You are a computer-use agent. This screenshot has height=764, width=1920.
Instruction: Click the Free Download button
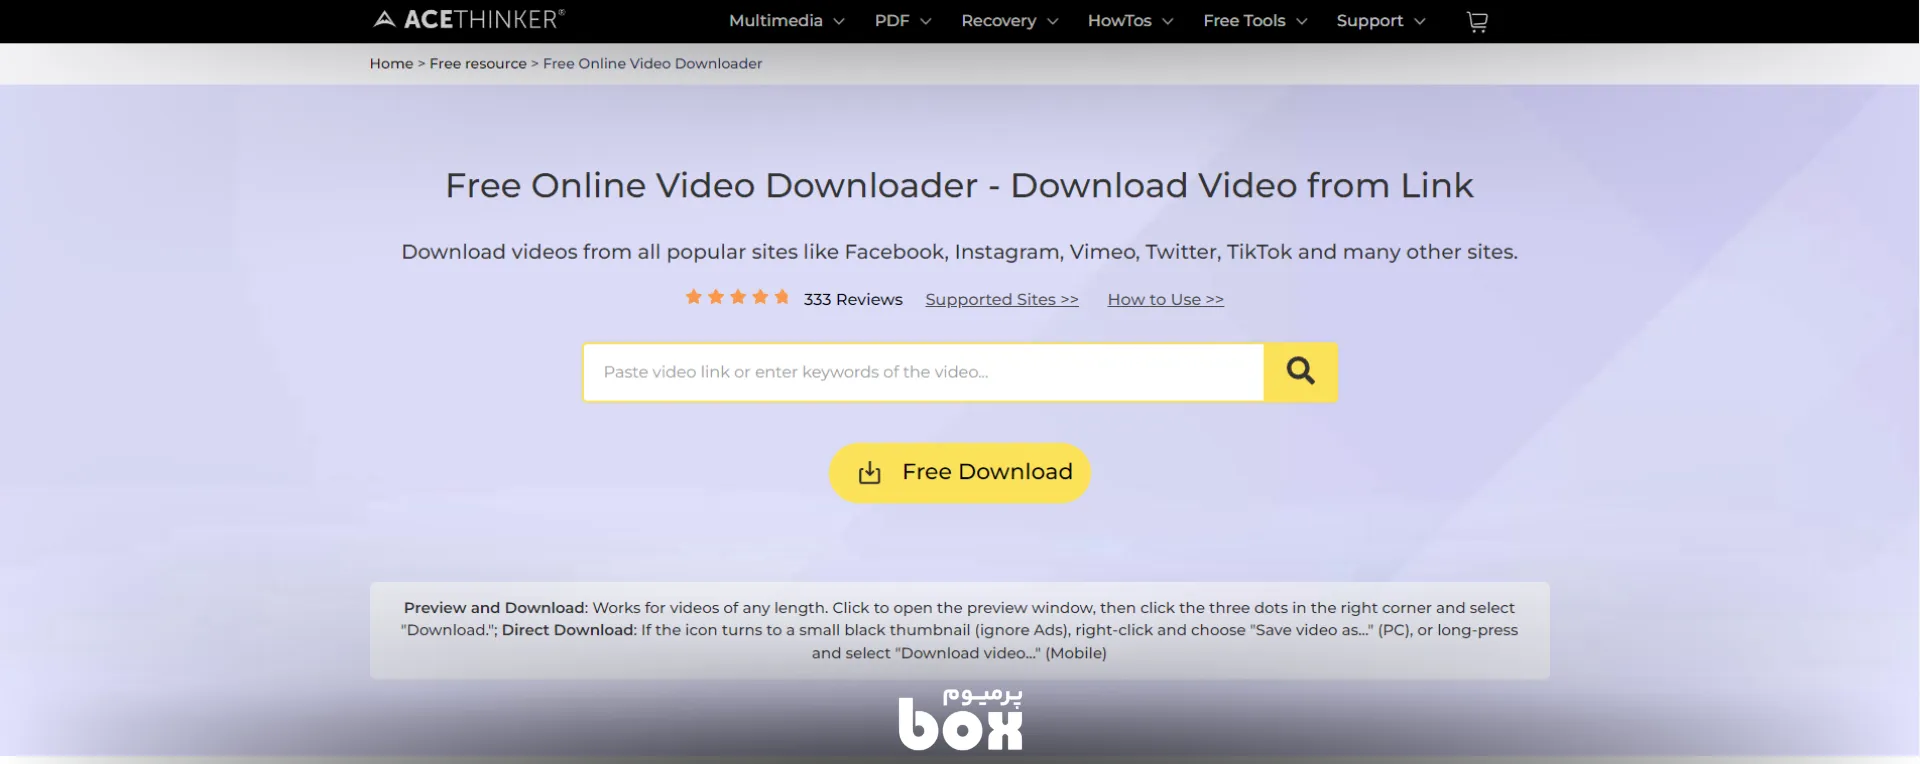(x=960, y=473)
